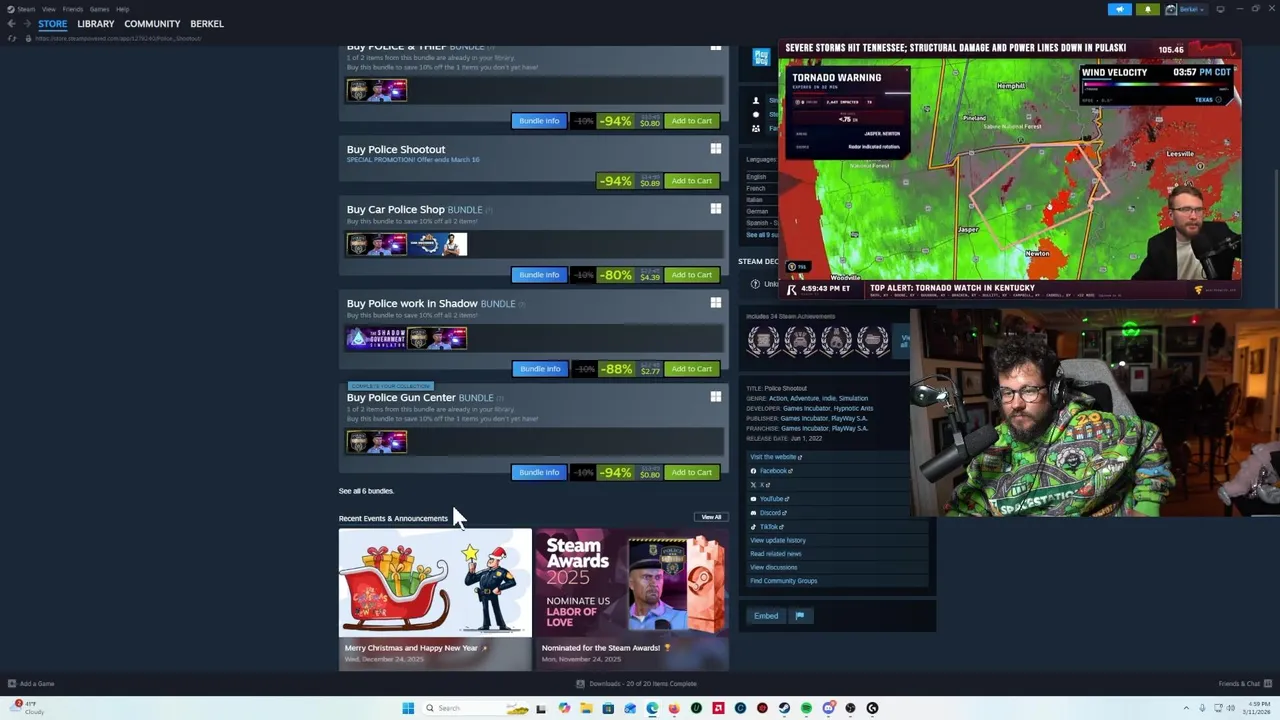The height and width of the screenshot is (720, 1280).
Task: Add Police work in Shadow bundle to cart
Action: [x=691, y=369]
